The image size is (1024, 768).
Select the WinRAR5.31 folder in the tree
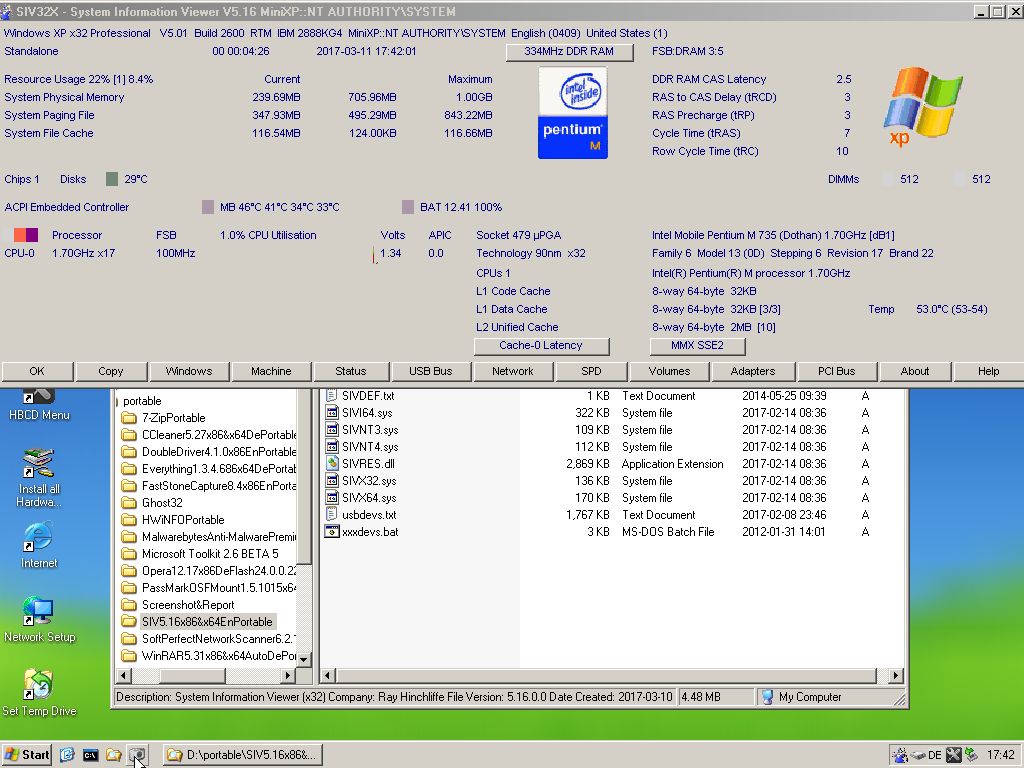(x=219, y=656)
